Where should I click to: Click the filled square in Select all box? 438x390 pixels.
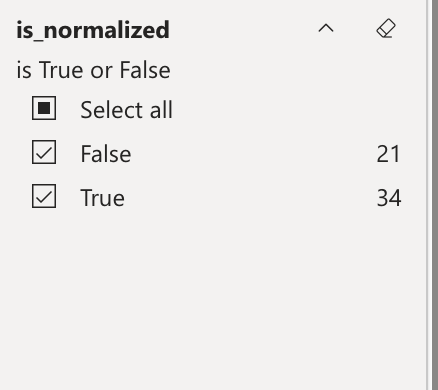point(44,108)
